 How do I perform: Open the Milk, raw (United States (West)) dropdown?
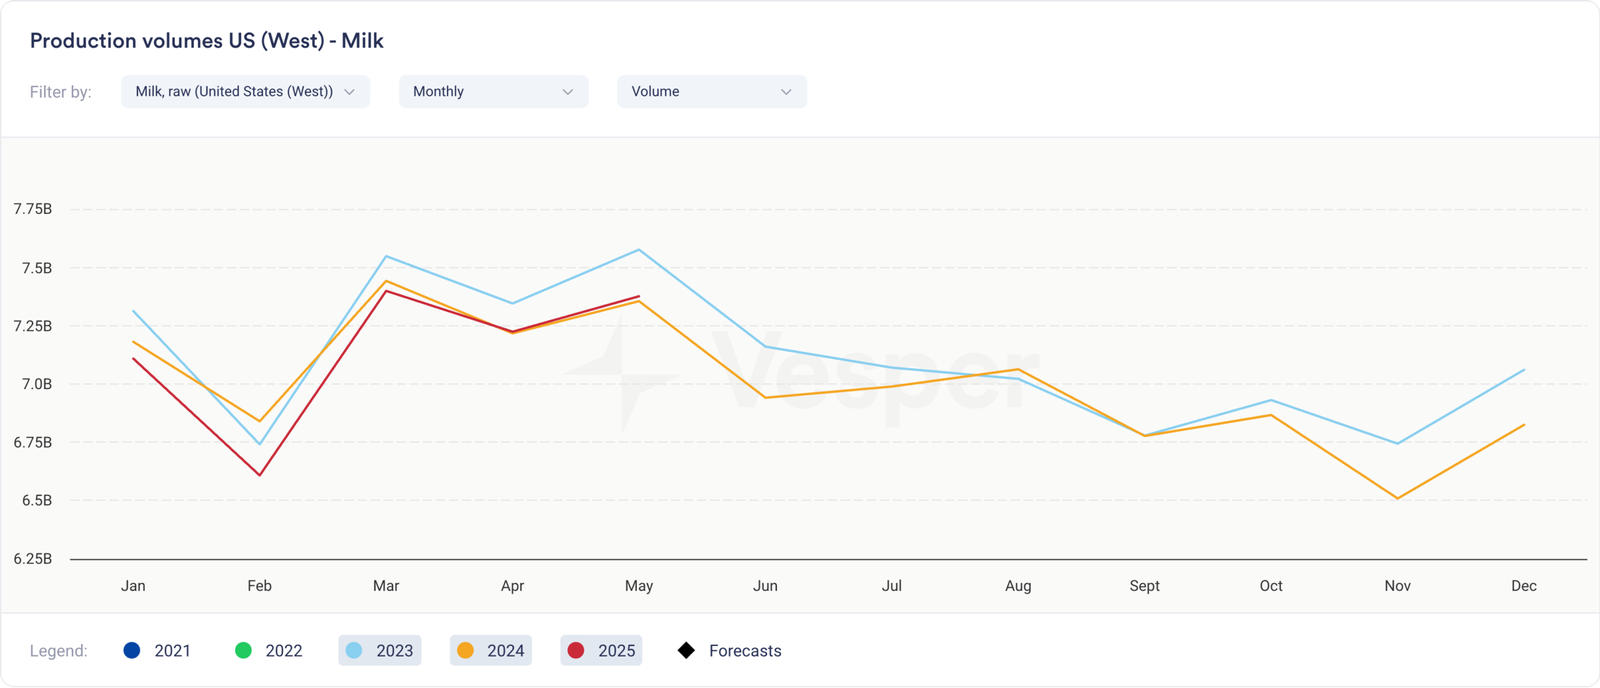pyautogui.click(x=245, y=91)
